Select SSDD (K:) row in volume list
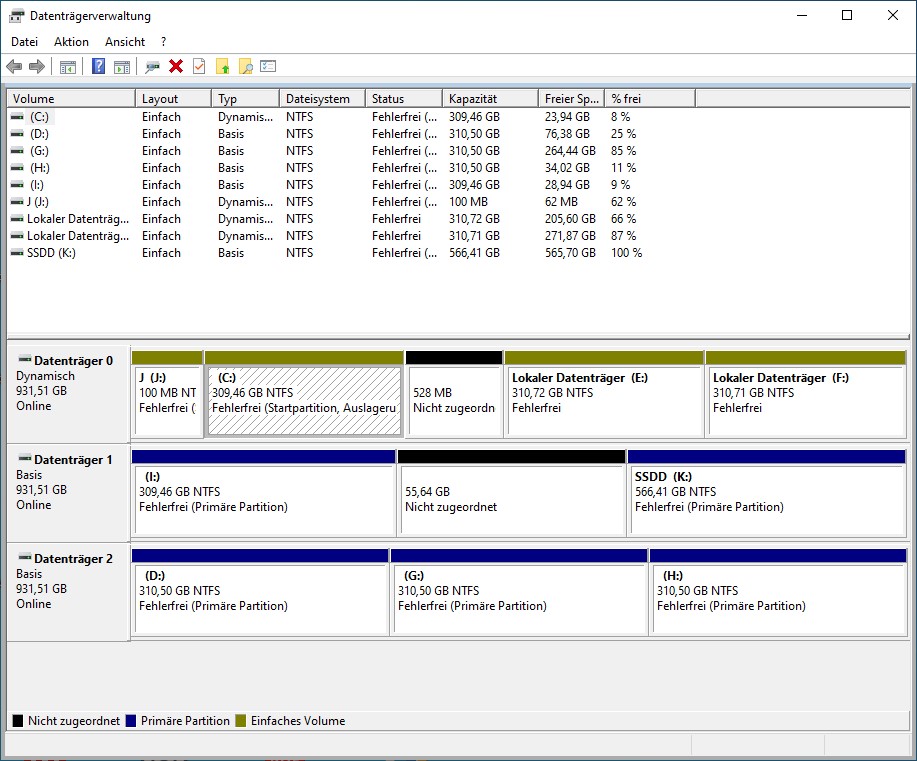Viewport: 917px width, 761px height. pos(51,253)
